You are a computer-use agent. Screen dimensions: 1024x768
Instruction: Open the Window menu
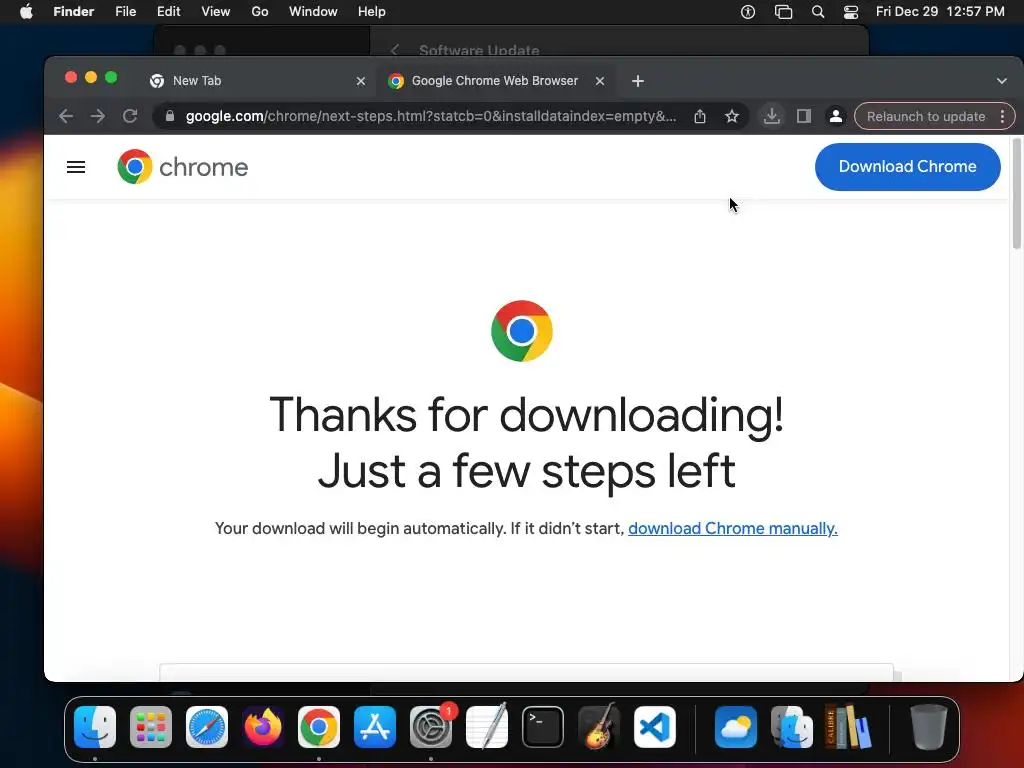click(313, 12)
